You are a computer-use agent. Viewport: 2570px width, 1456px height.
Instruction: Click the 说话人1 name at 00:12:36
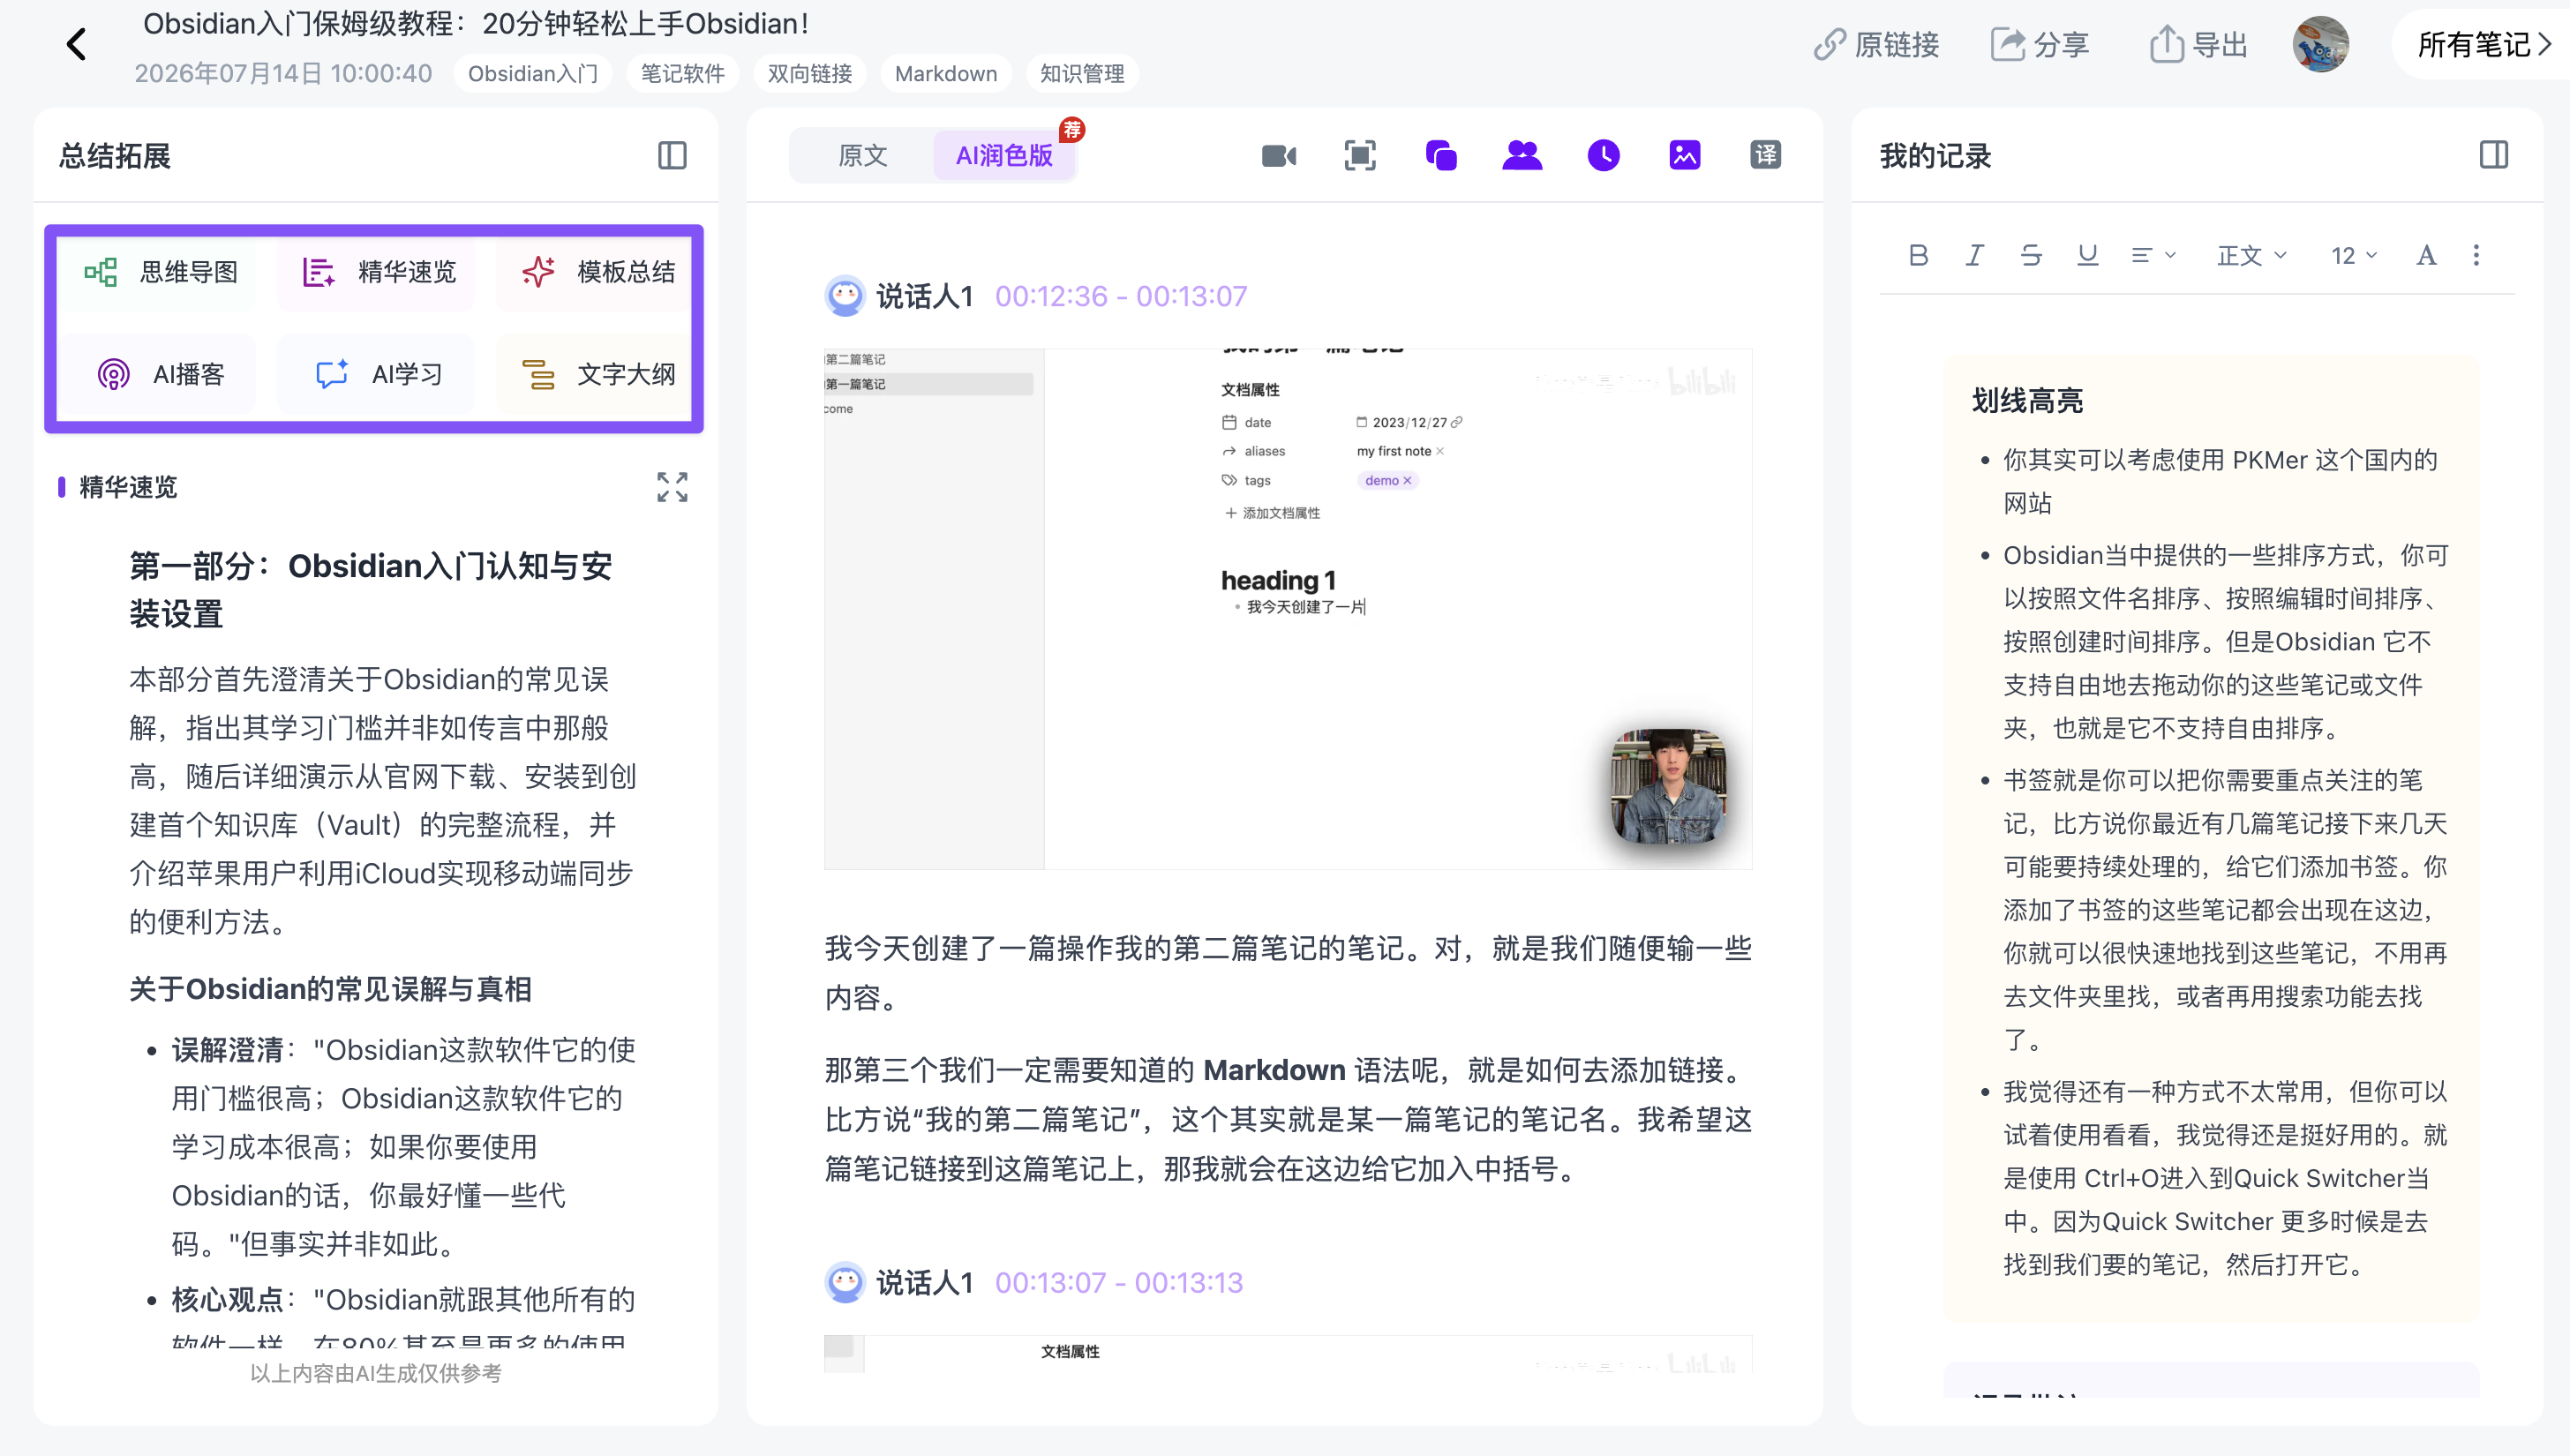pos(925,296)
